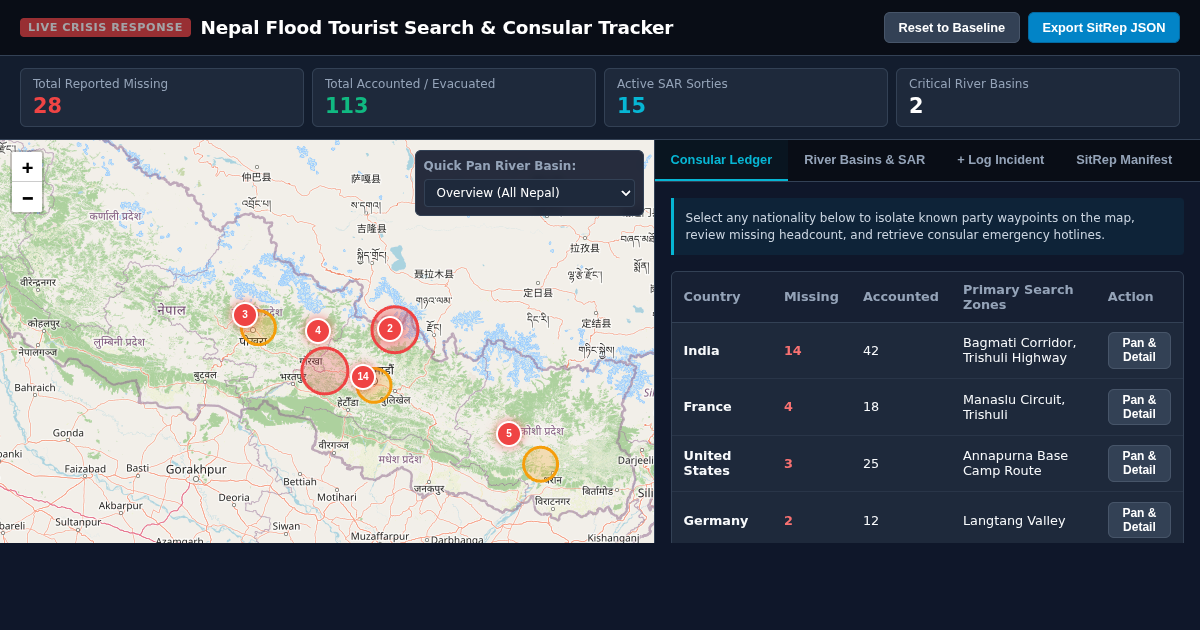This screenshot has height=630, width=1200.
Task: Click Pan & Detail for Germany
Action: coord(1139,520)
